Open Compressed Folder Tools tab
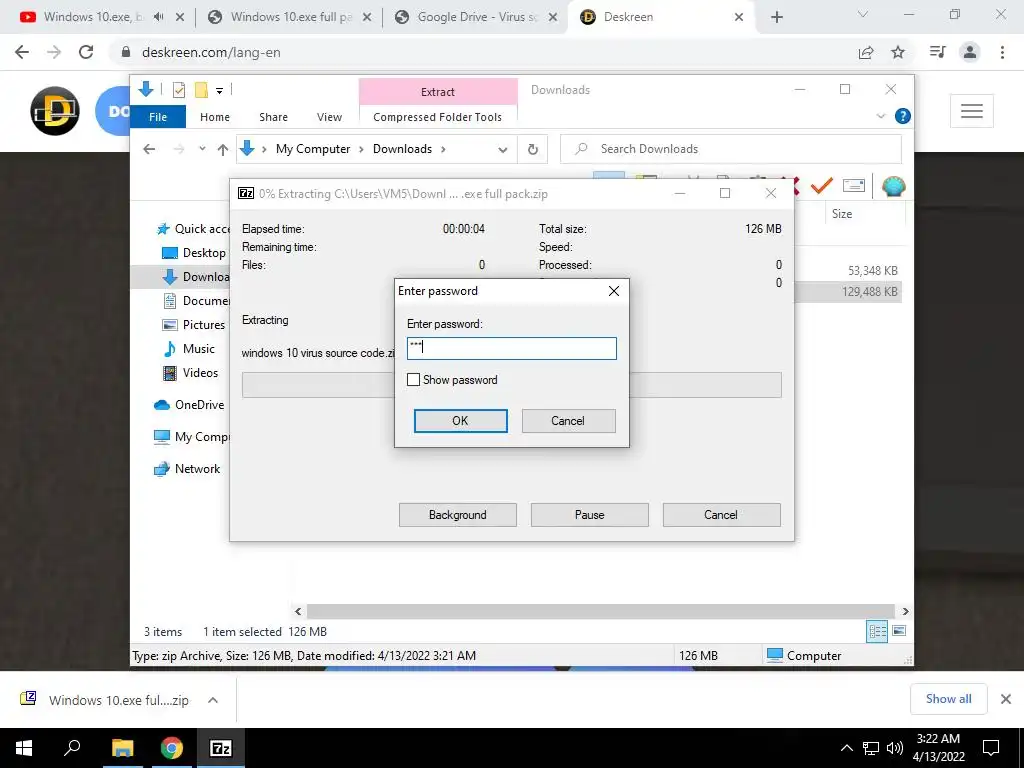 438,117
